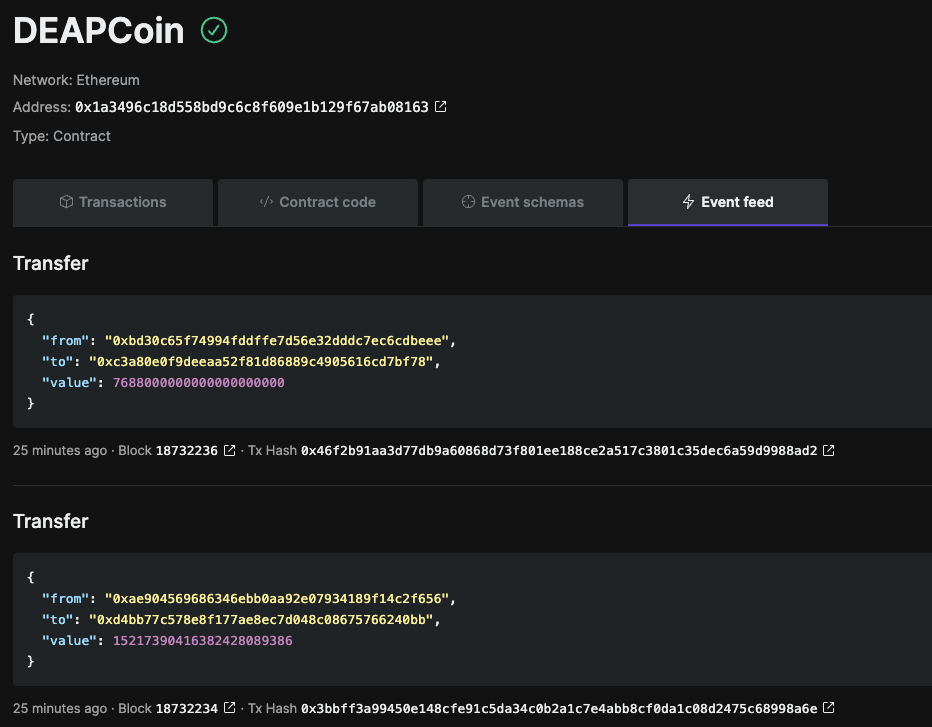The image size is (932, 727).
Task: Open external link for Tx Hash 0x46f2b91a
Action: 829,451
